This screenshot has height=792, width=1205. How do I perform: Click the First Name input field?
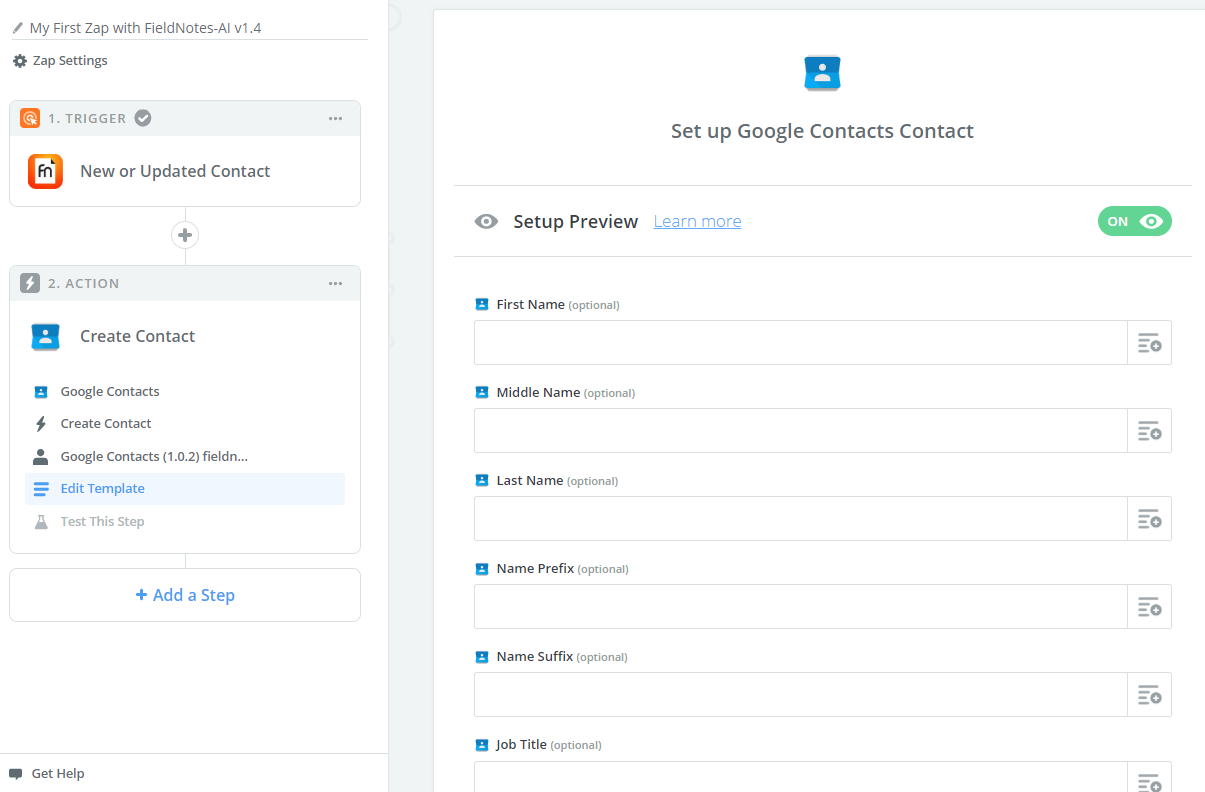point(801,343)
